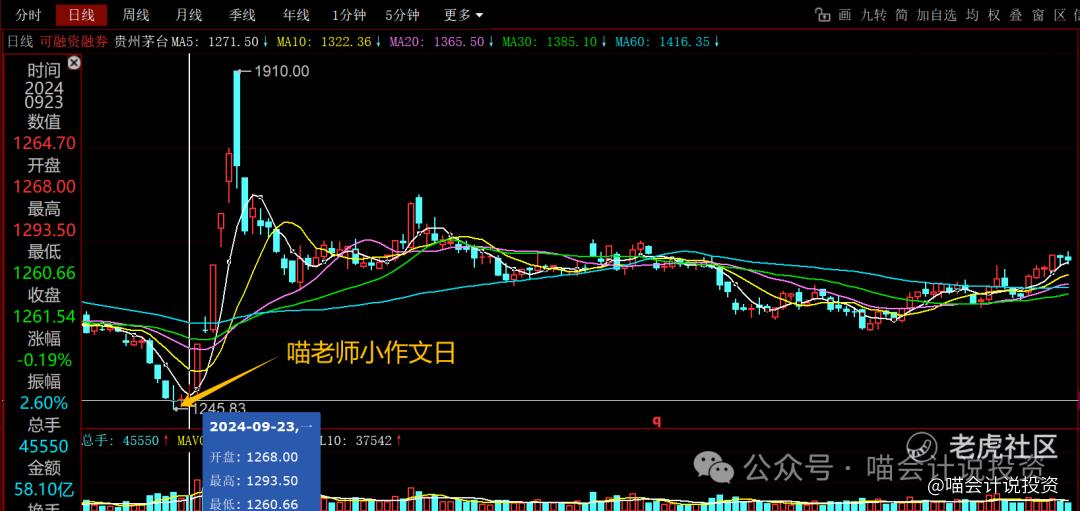This screenshot has width=1080, height=511.
Task: Open the 季线 quarterly chart
Action: point(242,14)
